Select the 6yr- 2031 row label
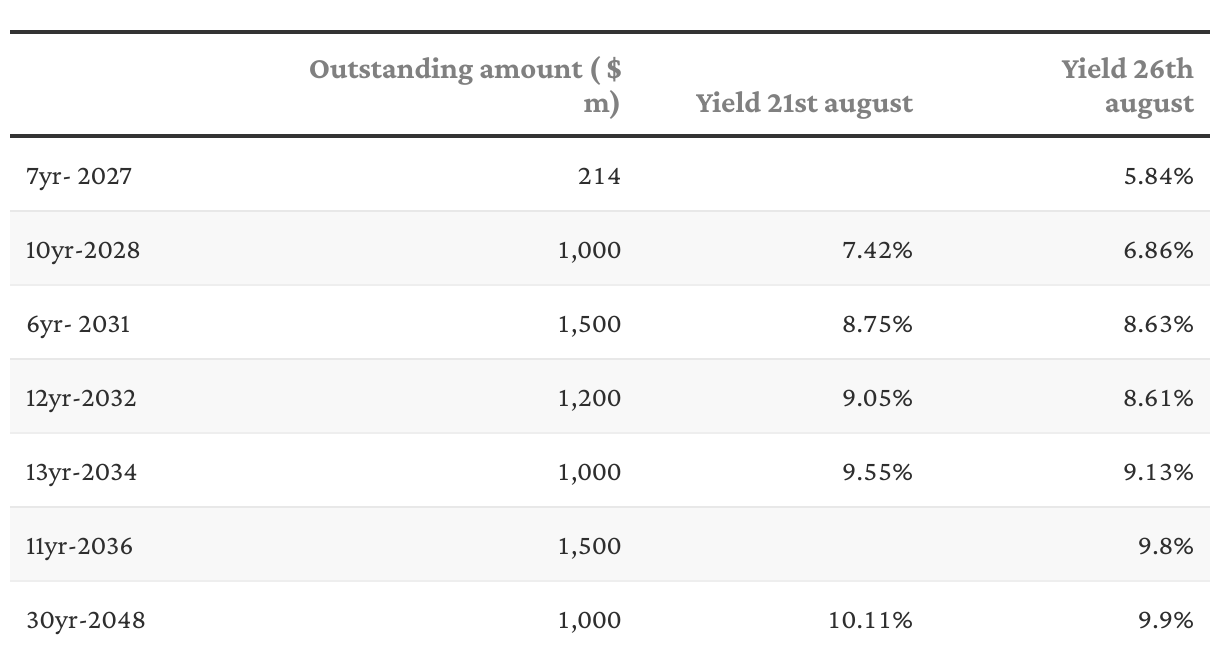1220x664 pixels. (x=78, y=324)
